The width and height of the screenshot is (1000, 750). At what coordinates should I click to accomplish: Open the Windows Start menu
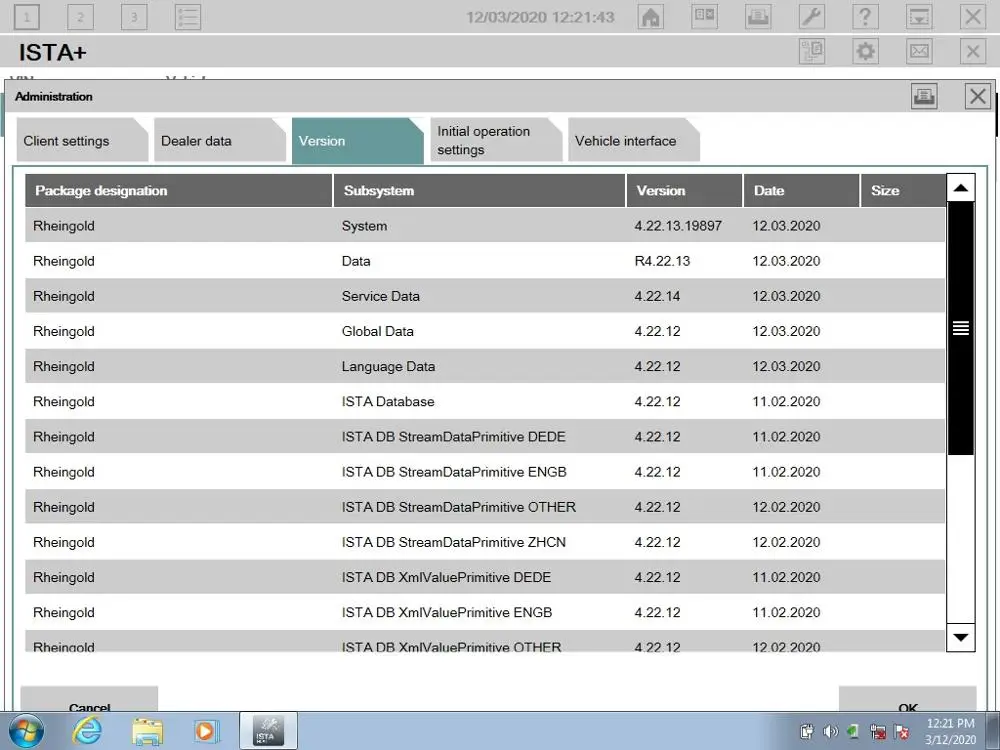pos(27,731)
